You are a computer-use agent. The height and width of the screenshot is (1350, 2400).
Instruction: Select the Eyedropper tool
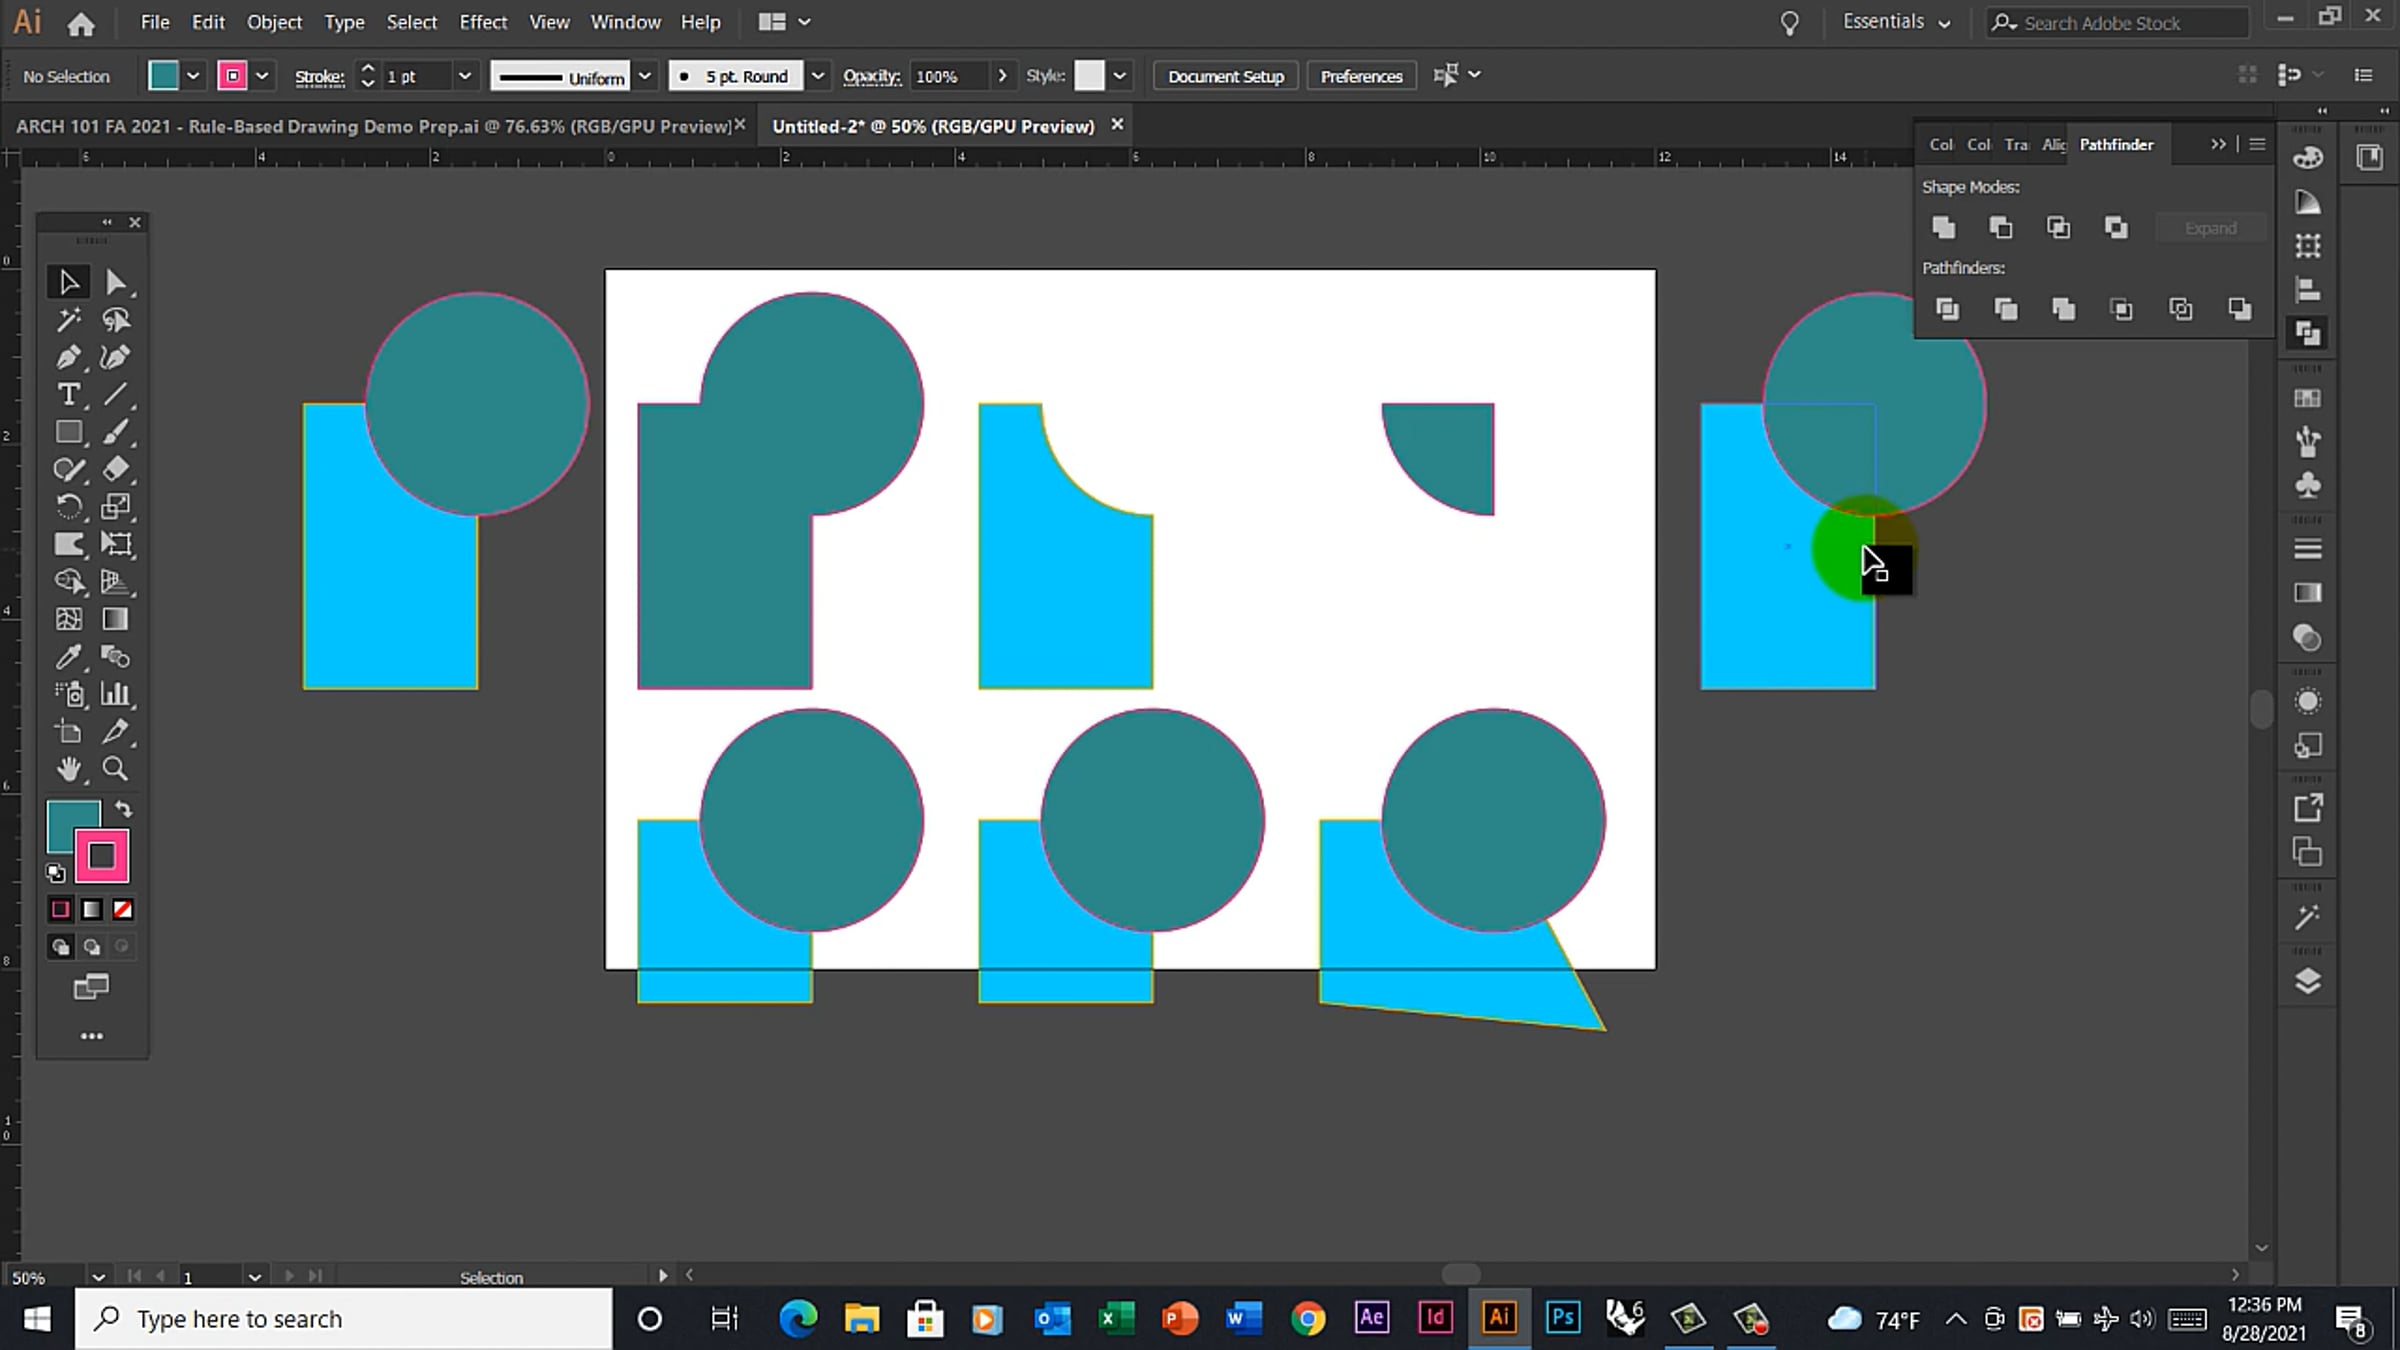(x=67, y=657)
